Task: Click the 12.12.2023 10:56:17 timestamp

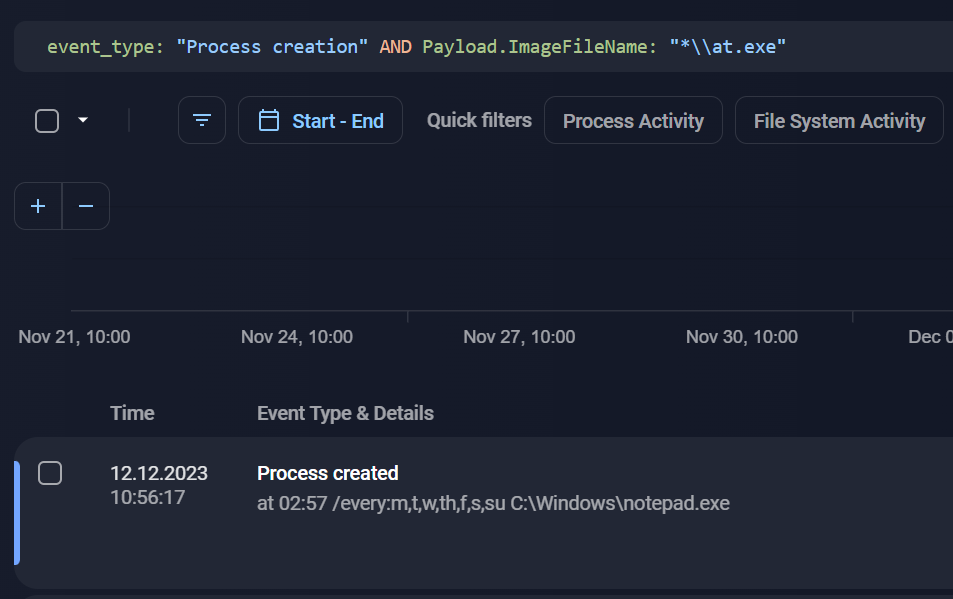Action: pyautogui.click(x=159, y=485)
